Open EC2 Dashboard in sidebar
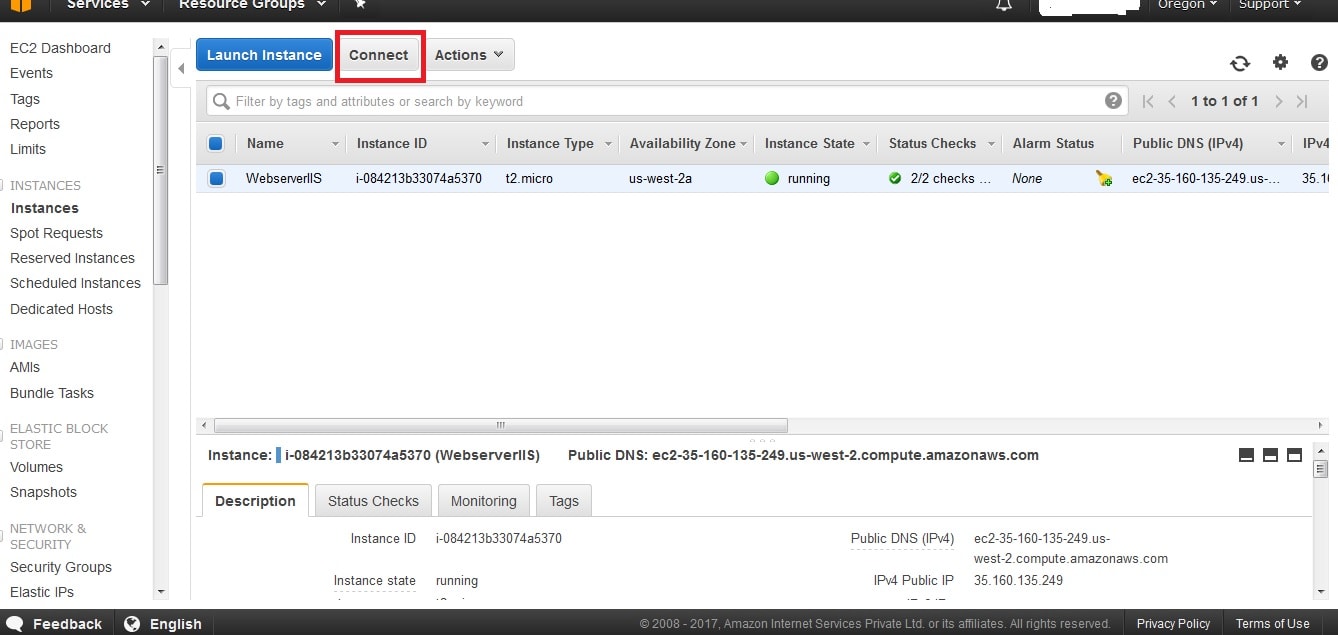Viewport: 1338px width, 635px height. [x=60, y=48]
